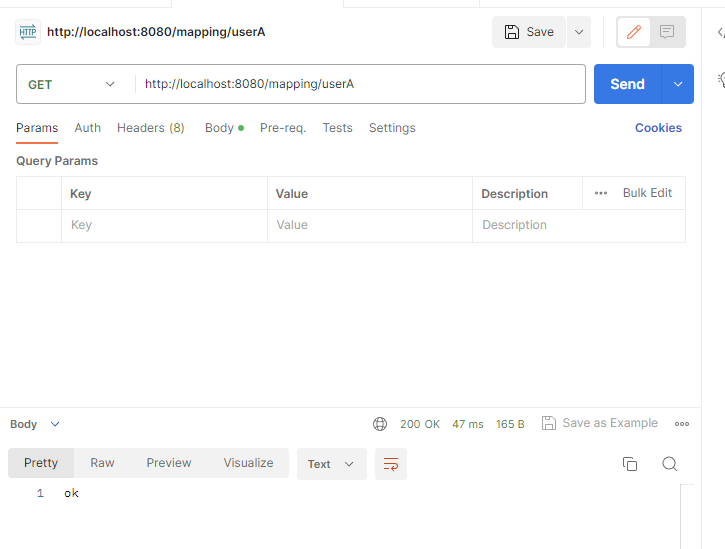Select the Visualize response view
725x549 pixels.
coord(248,463)
